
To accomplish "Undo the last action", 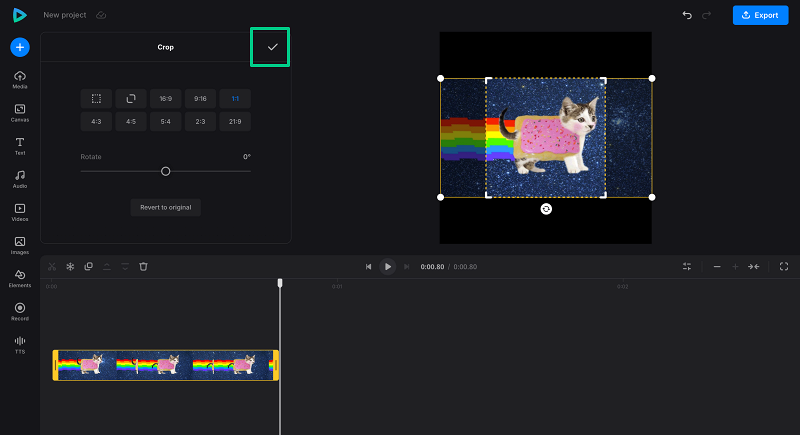I will 687,15.
